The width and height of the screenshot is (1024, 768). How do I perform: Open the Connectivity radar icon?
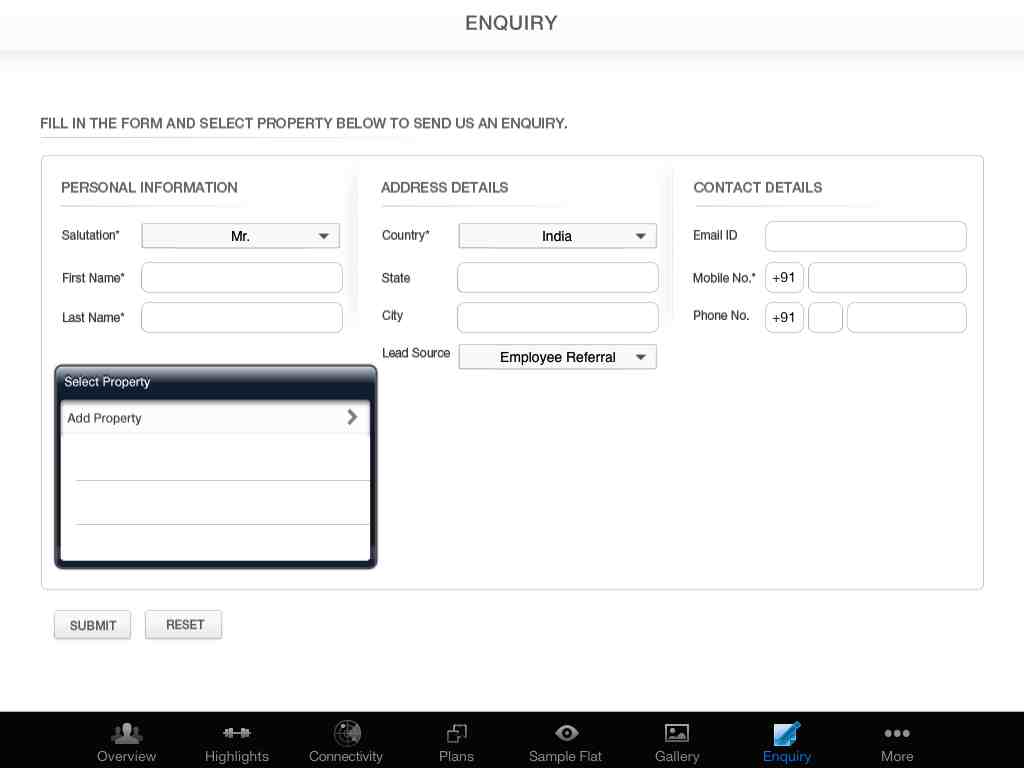346,733
